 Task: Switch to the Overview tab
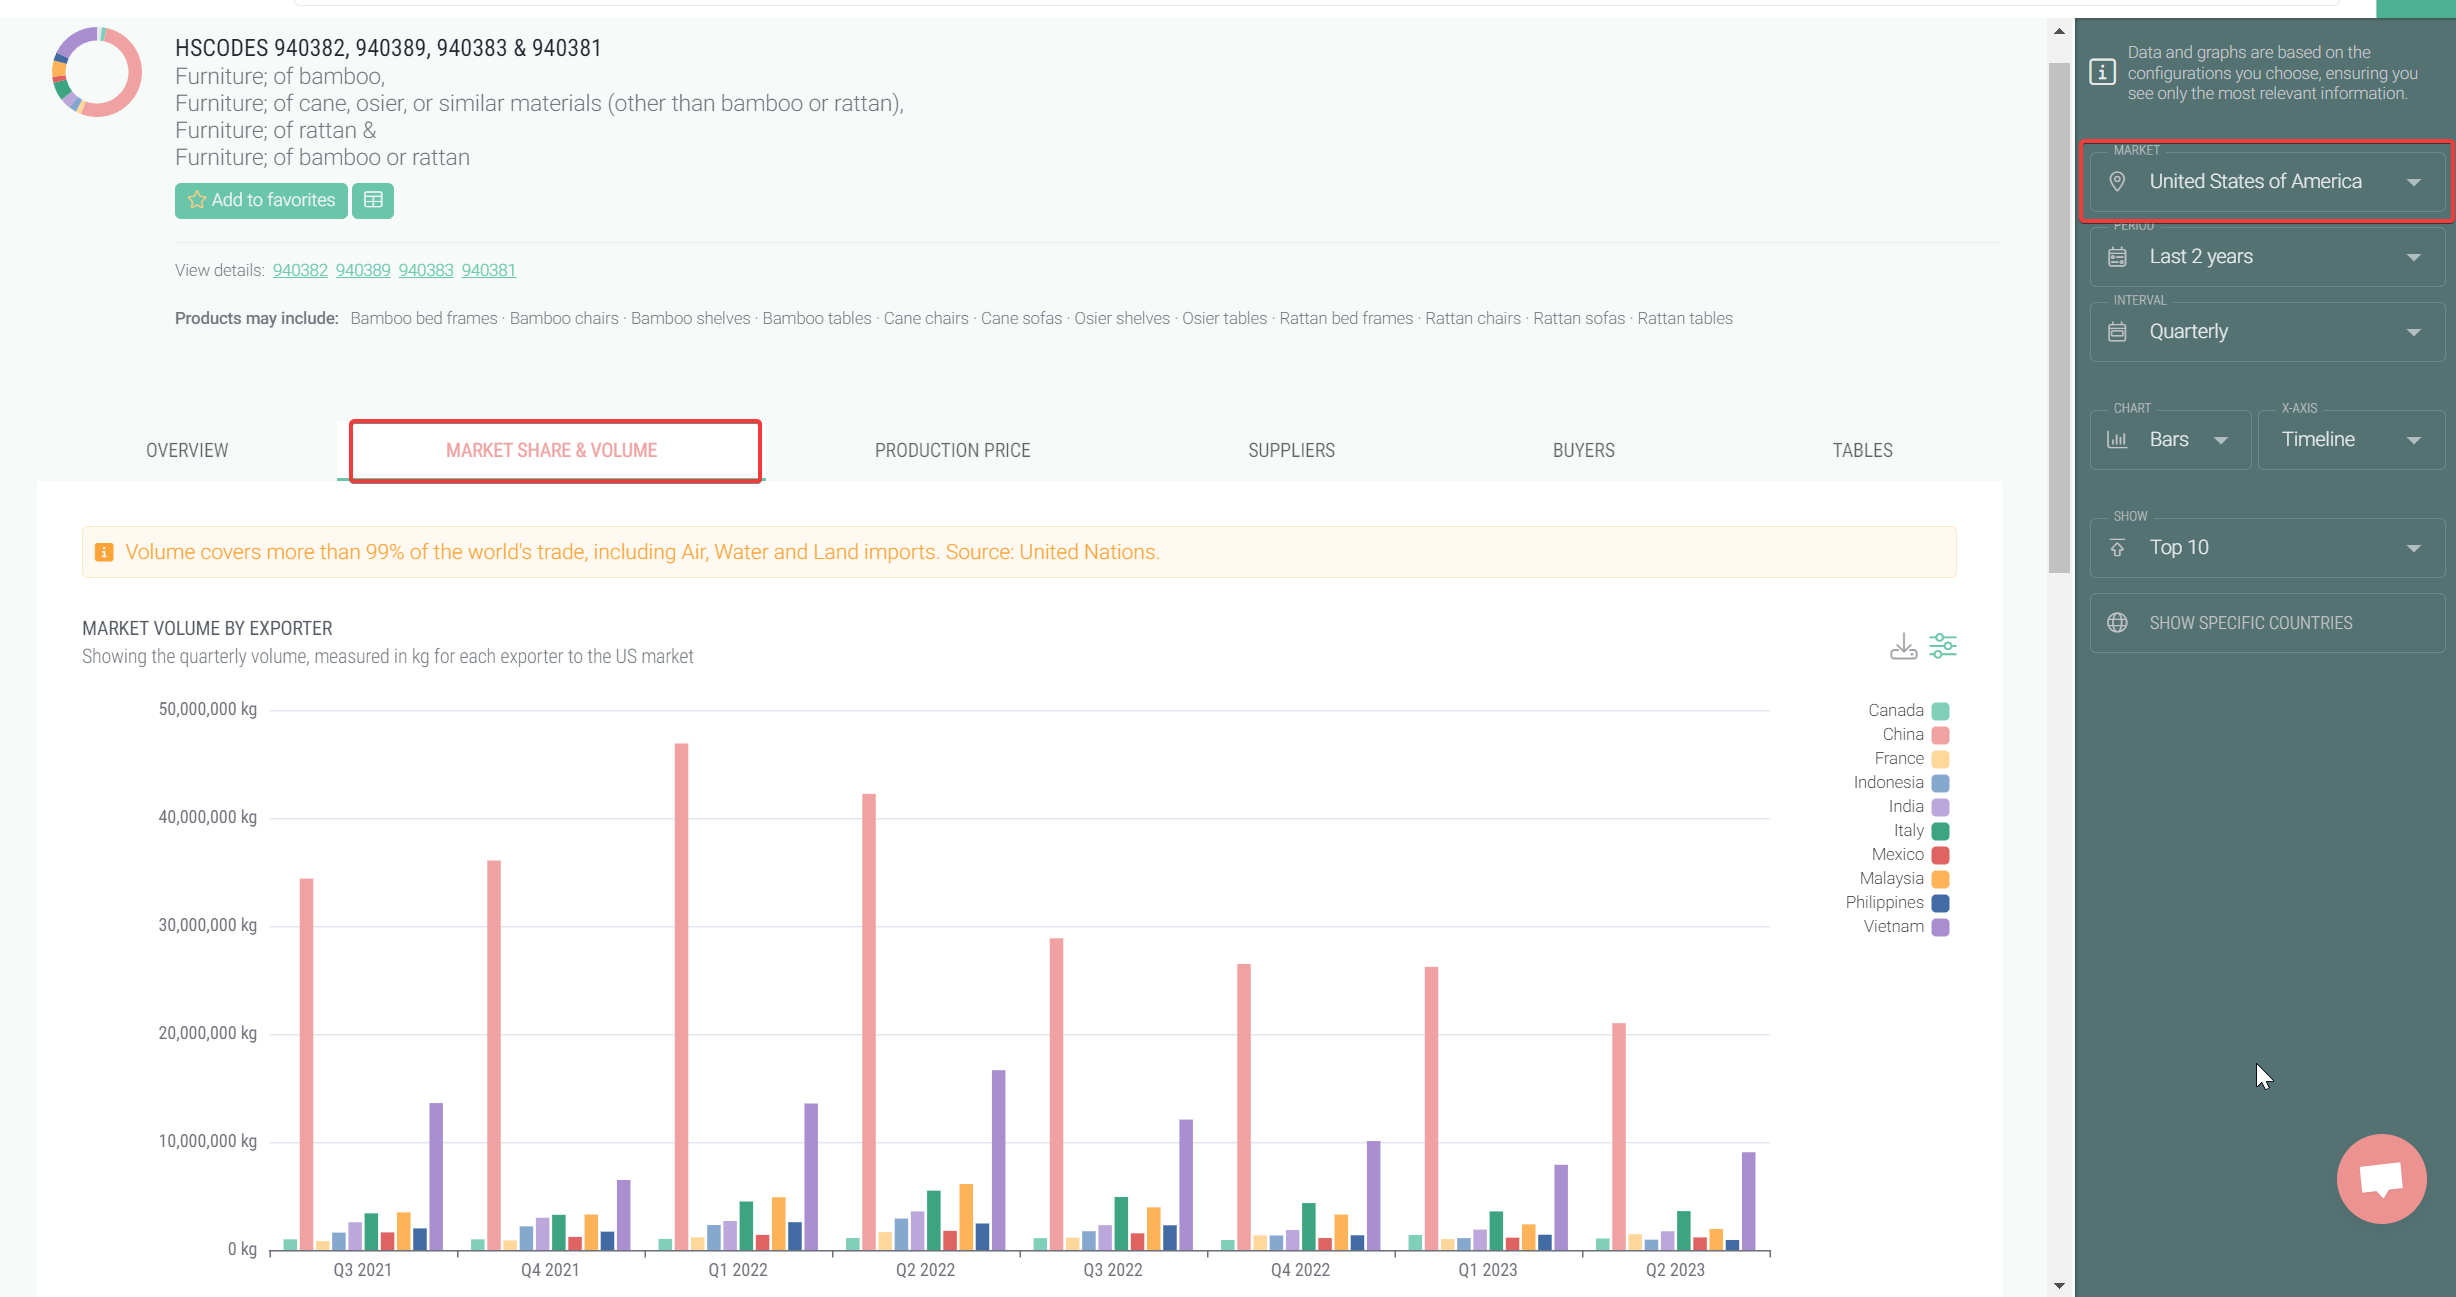[187, 450]
